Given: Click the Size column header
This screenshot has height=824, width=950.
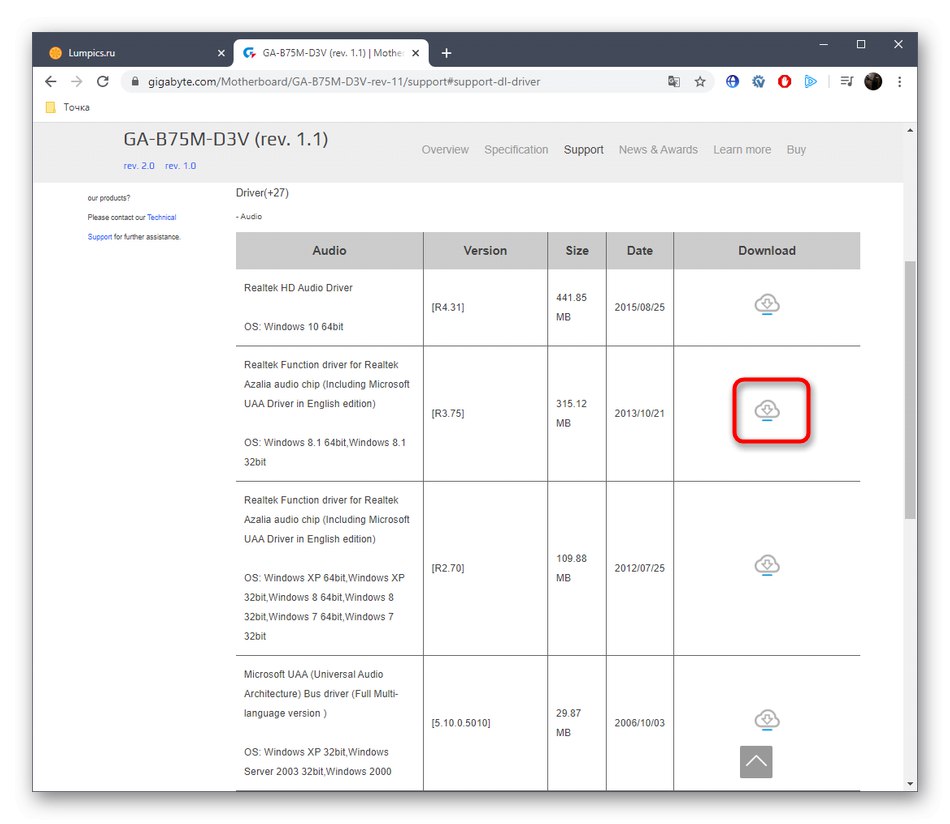Looking at the screenshot, I should point(577,250).
